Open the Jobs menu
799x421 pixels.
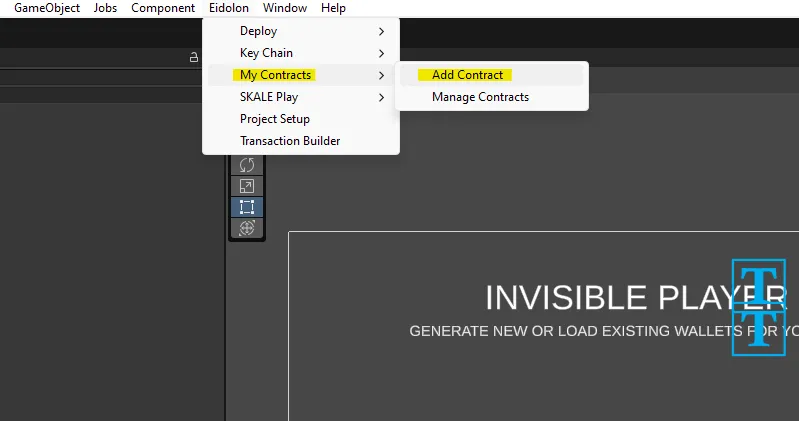(105, 8)
